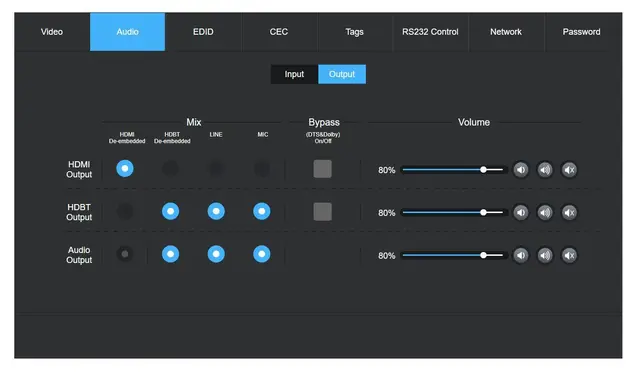Switch to the Network tab
The height and width of the screenshot is (379, 640).
(x=506, y=32)
